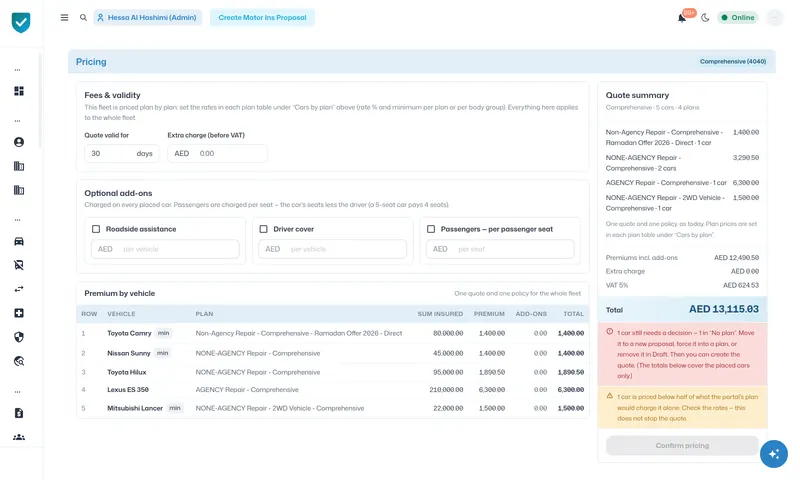Click the PREMIUM column header

489,314
